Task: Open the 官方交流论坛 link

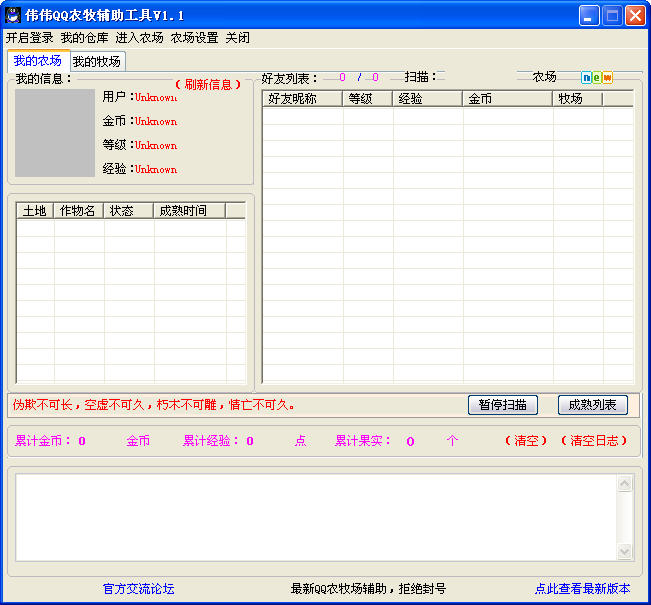Action: point(139,588)
